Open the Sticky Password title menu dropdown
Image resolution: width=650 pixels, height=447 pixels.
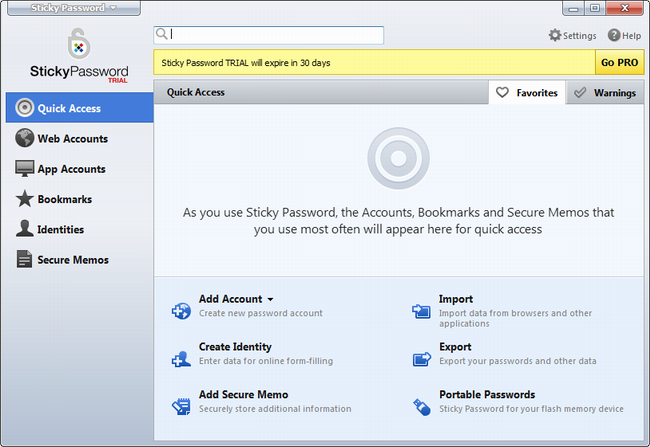click(x=74, y=8)
